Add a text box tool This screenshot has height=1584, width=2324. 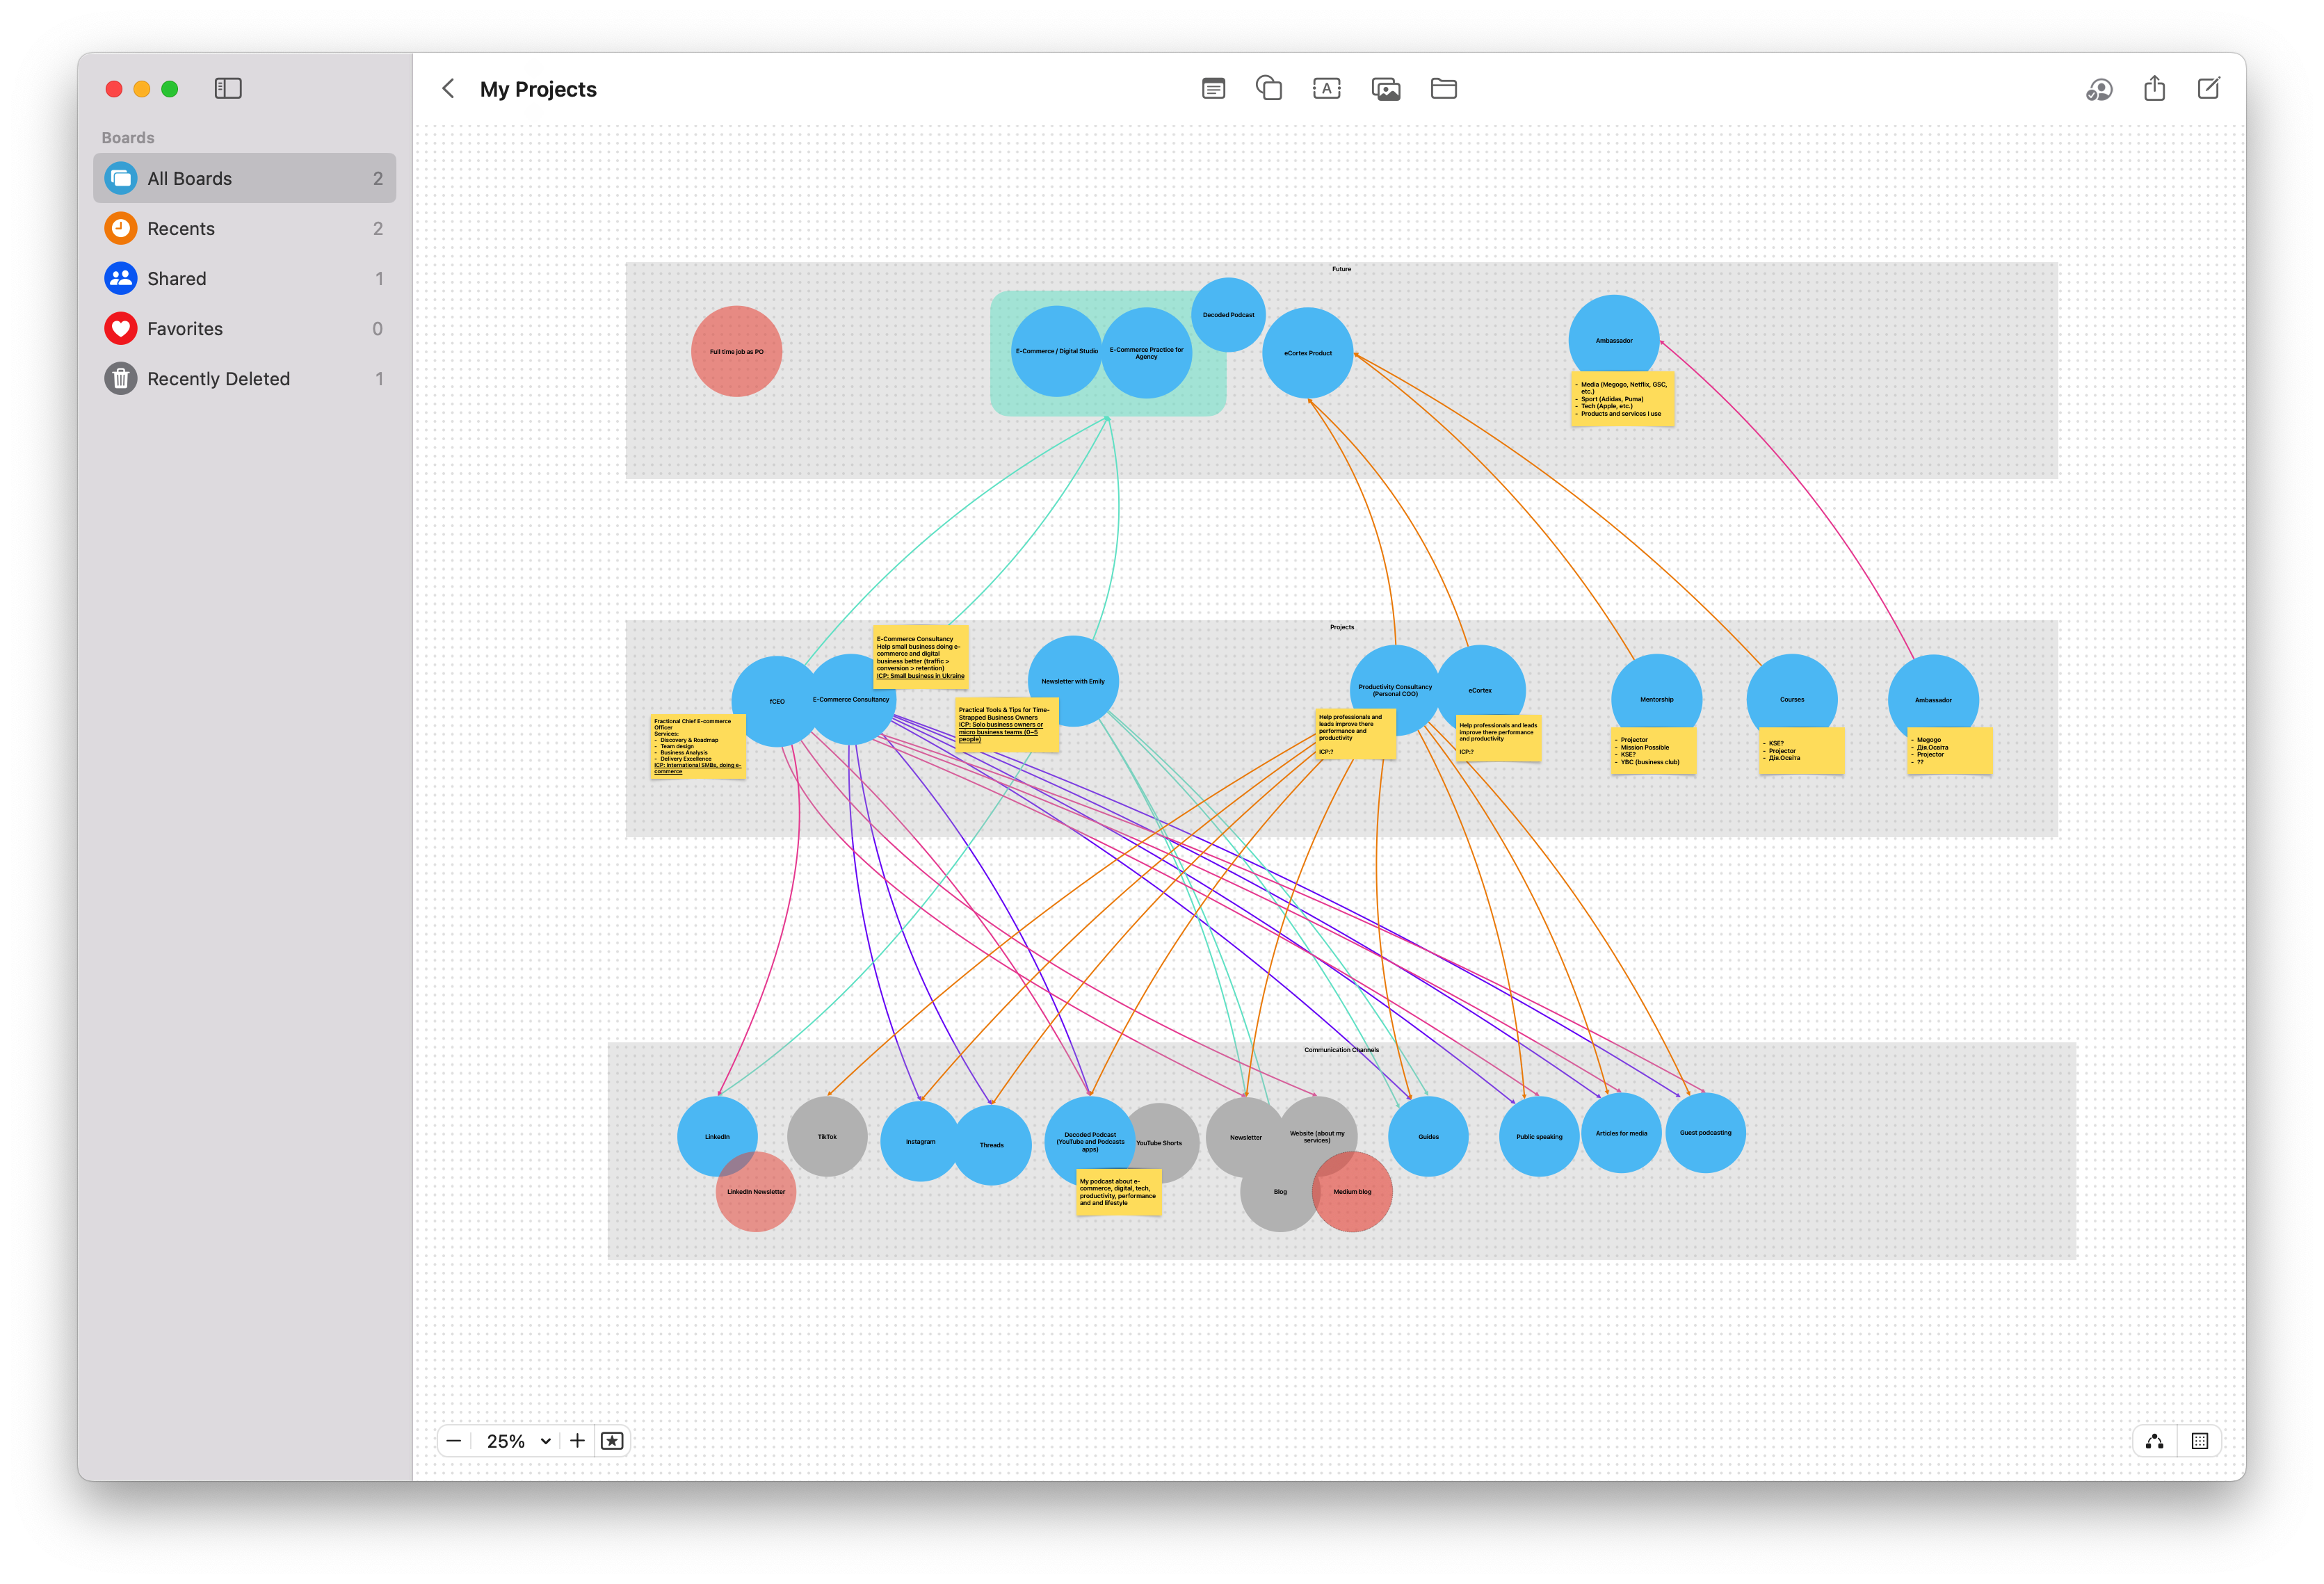1326,89
